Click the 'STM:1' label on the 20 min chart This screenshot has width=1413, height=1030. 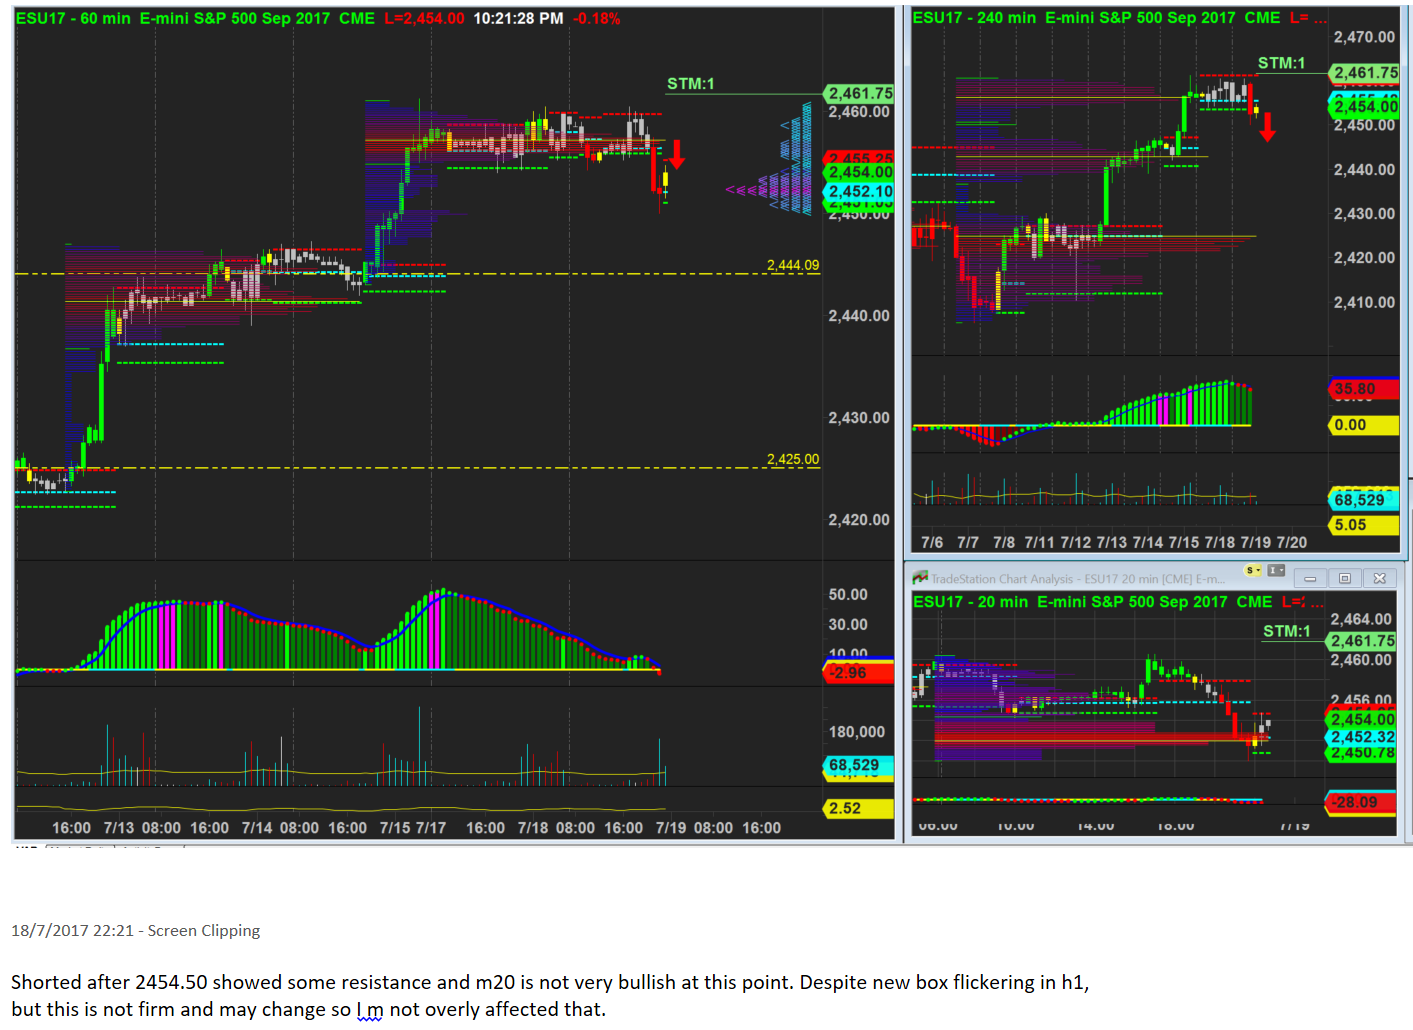[1286, 631]
